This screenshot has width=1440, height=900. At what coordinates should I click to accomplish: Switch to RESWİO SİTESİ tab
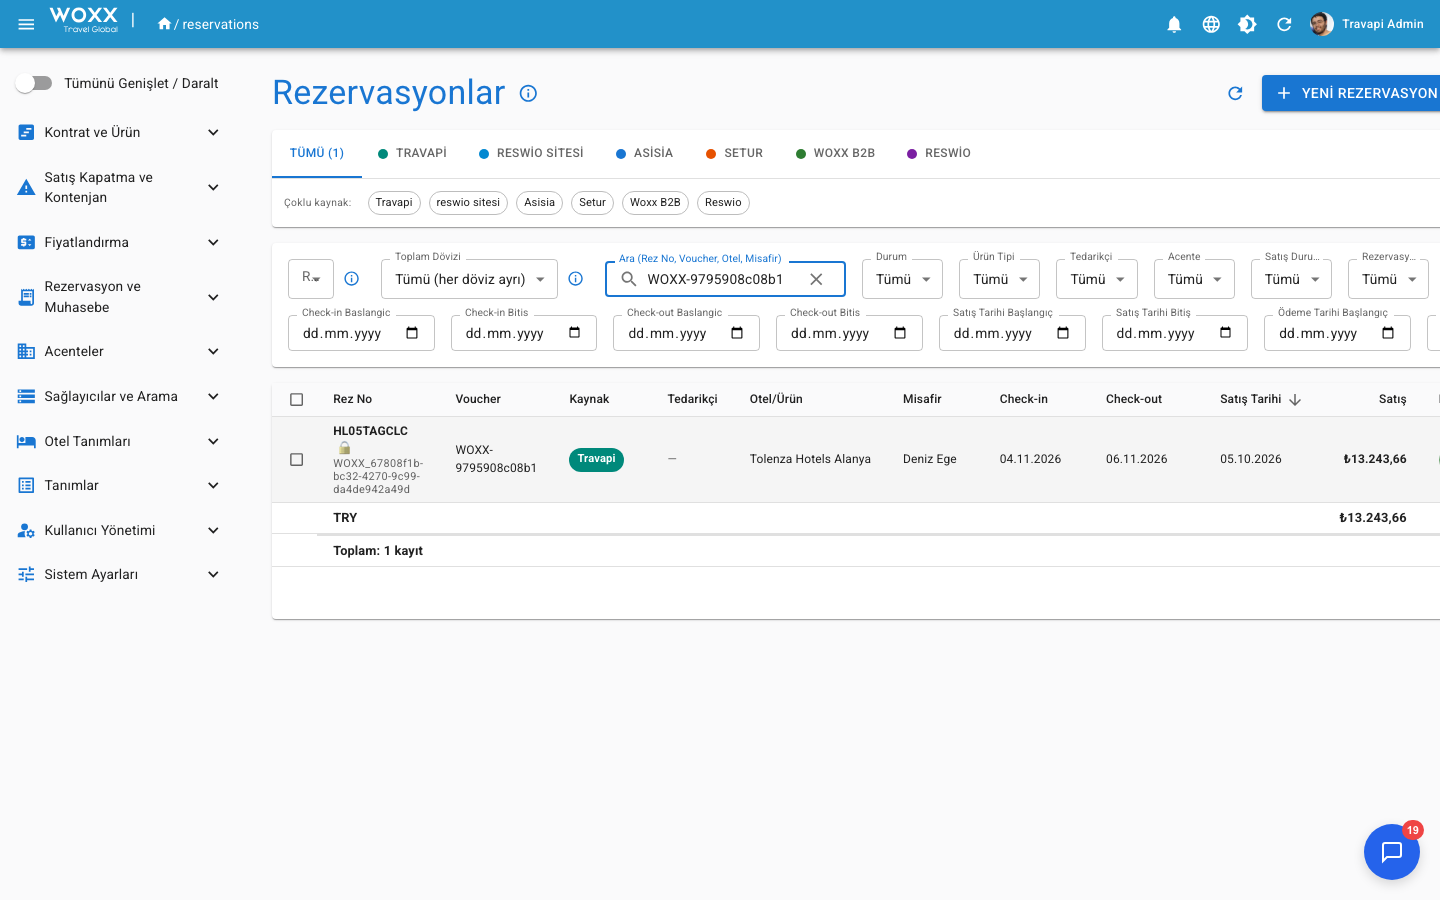point(531,153)
